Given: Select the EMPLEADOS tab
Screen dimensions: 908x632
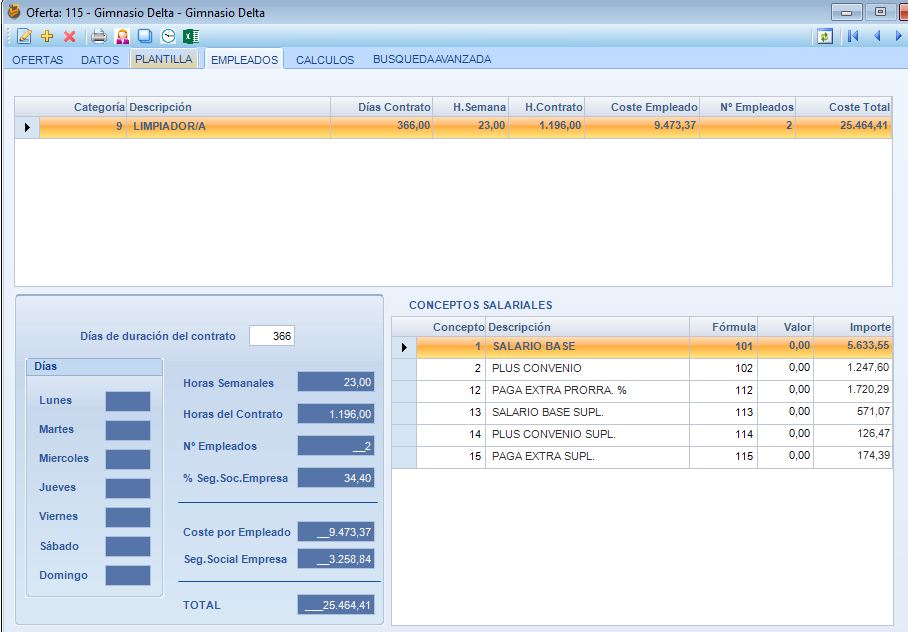Looking at the screenshot, I should click(x=244, y=60).
